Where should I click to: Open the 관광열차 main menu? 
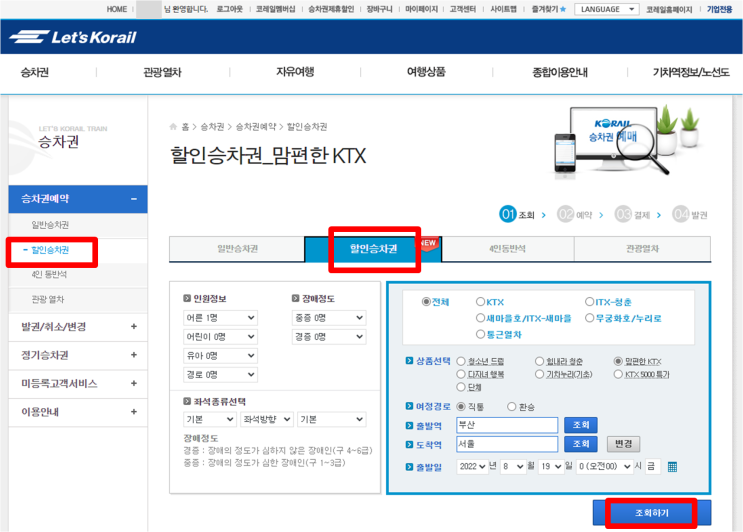(163, 72)
